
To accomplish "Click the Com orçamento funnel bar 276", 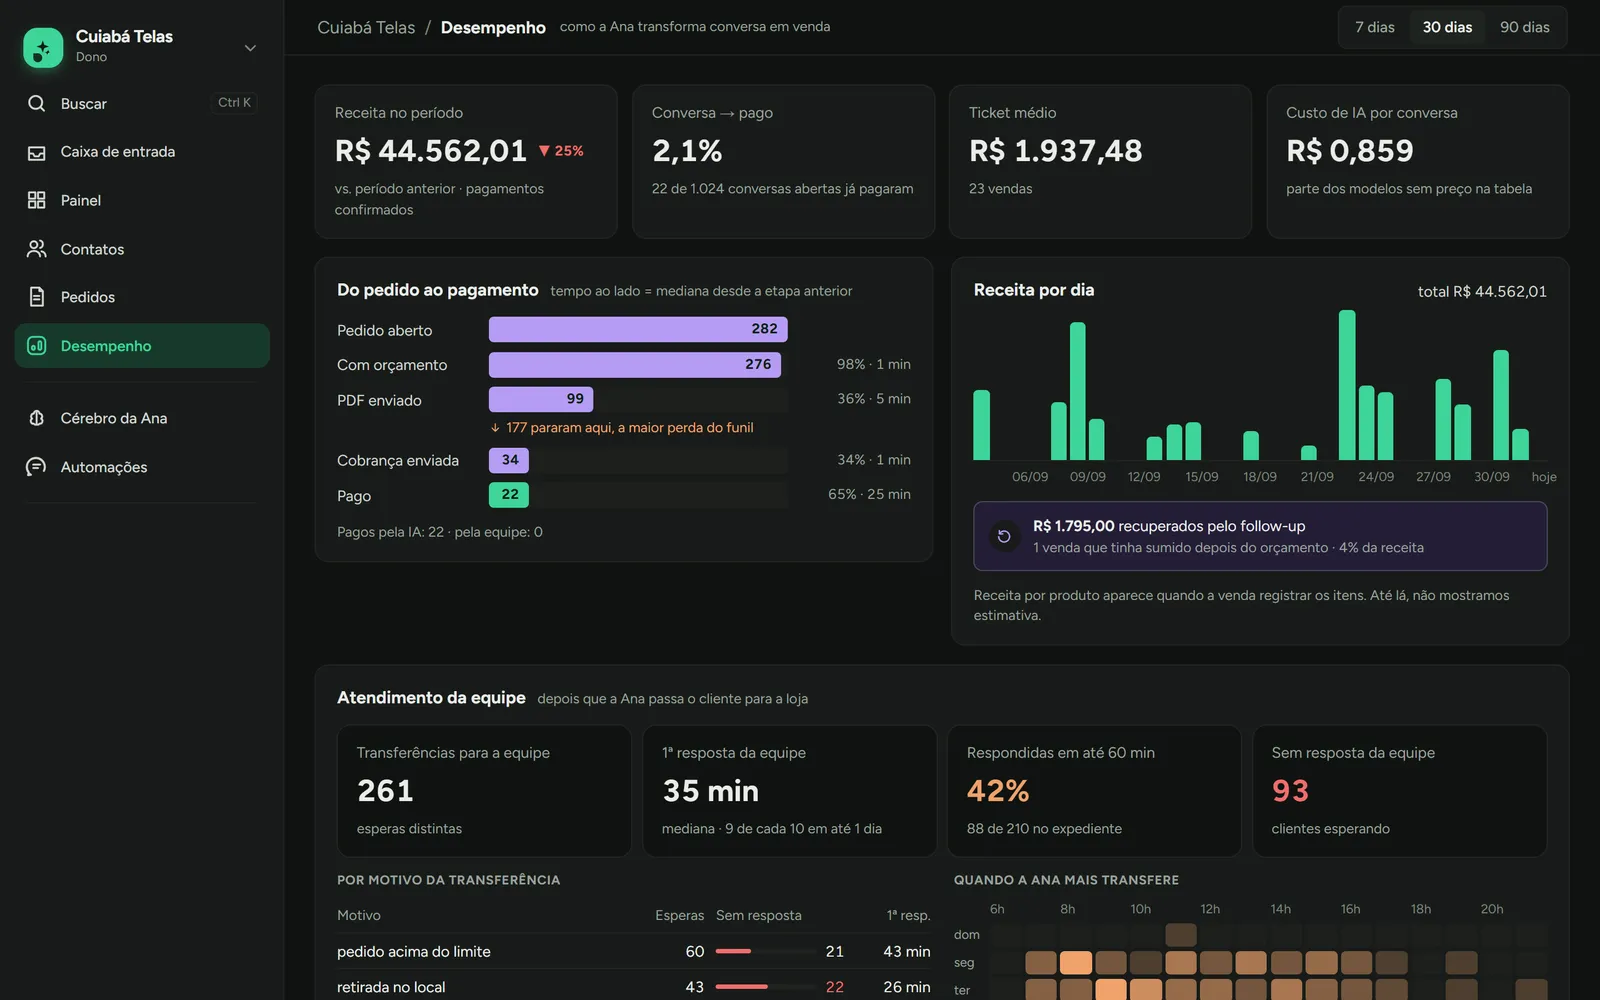I will [x=635, y=364].
